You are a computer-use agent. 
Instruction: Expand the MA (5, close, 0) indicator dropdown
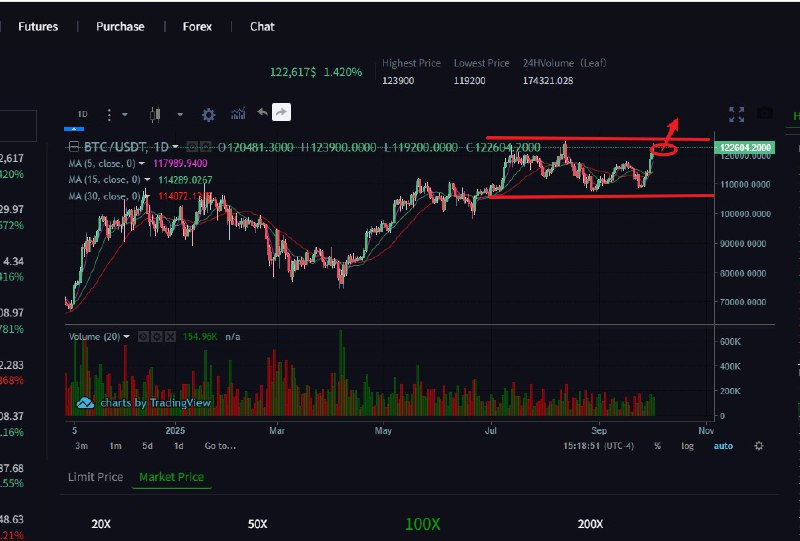142,163
